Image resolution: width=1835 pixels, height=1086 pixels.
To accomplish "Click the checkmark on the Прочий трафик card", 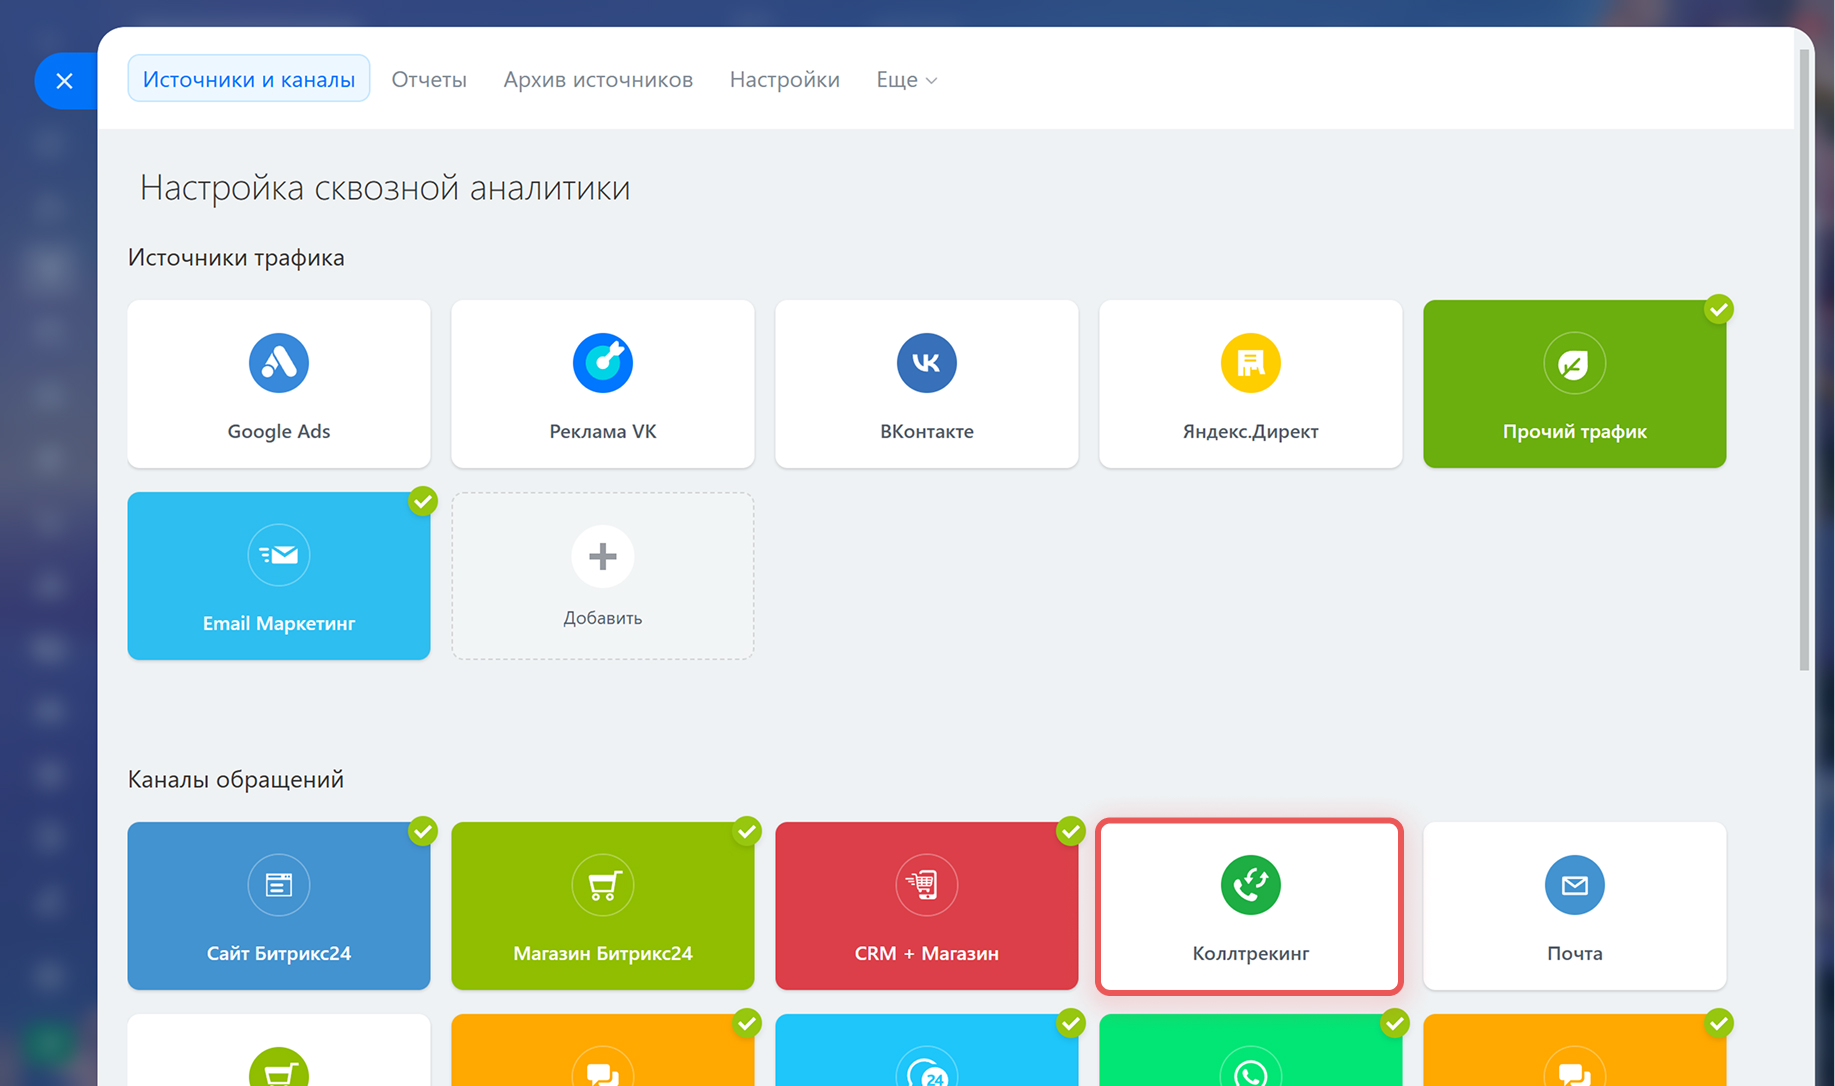I will pyautogui.click(x=1719, y=309).
